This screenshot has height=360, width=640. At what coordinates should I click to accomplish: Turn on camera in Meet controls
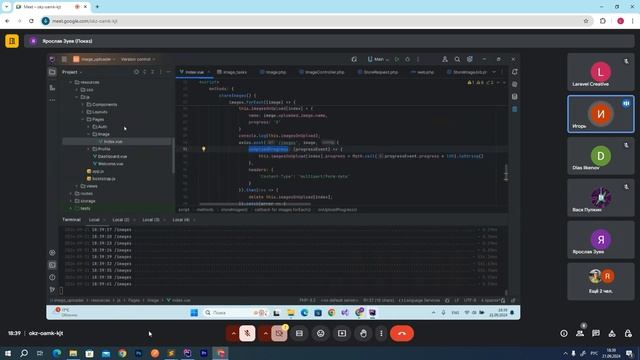click(279, 333)
